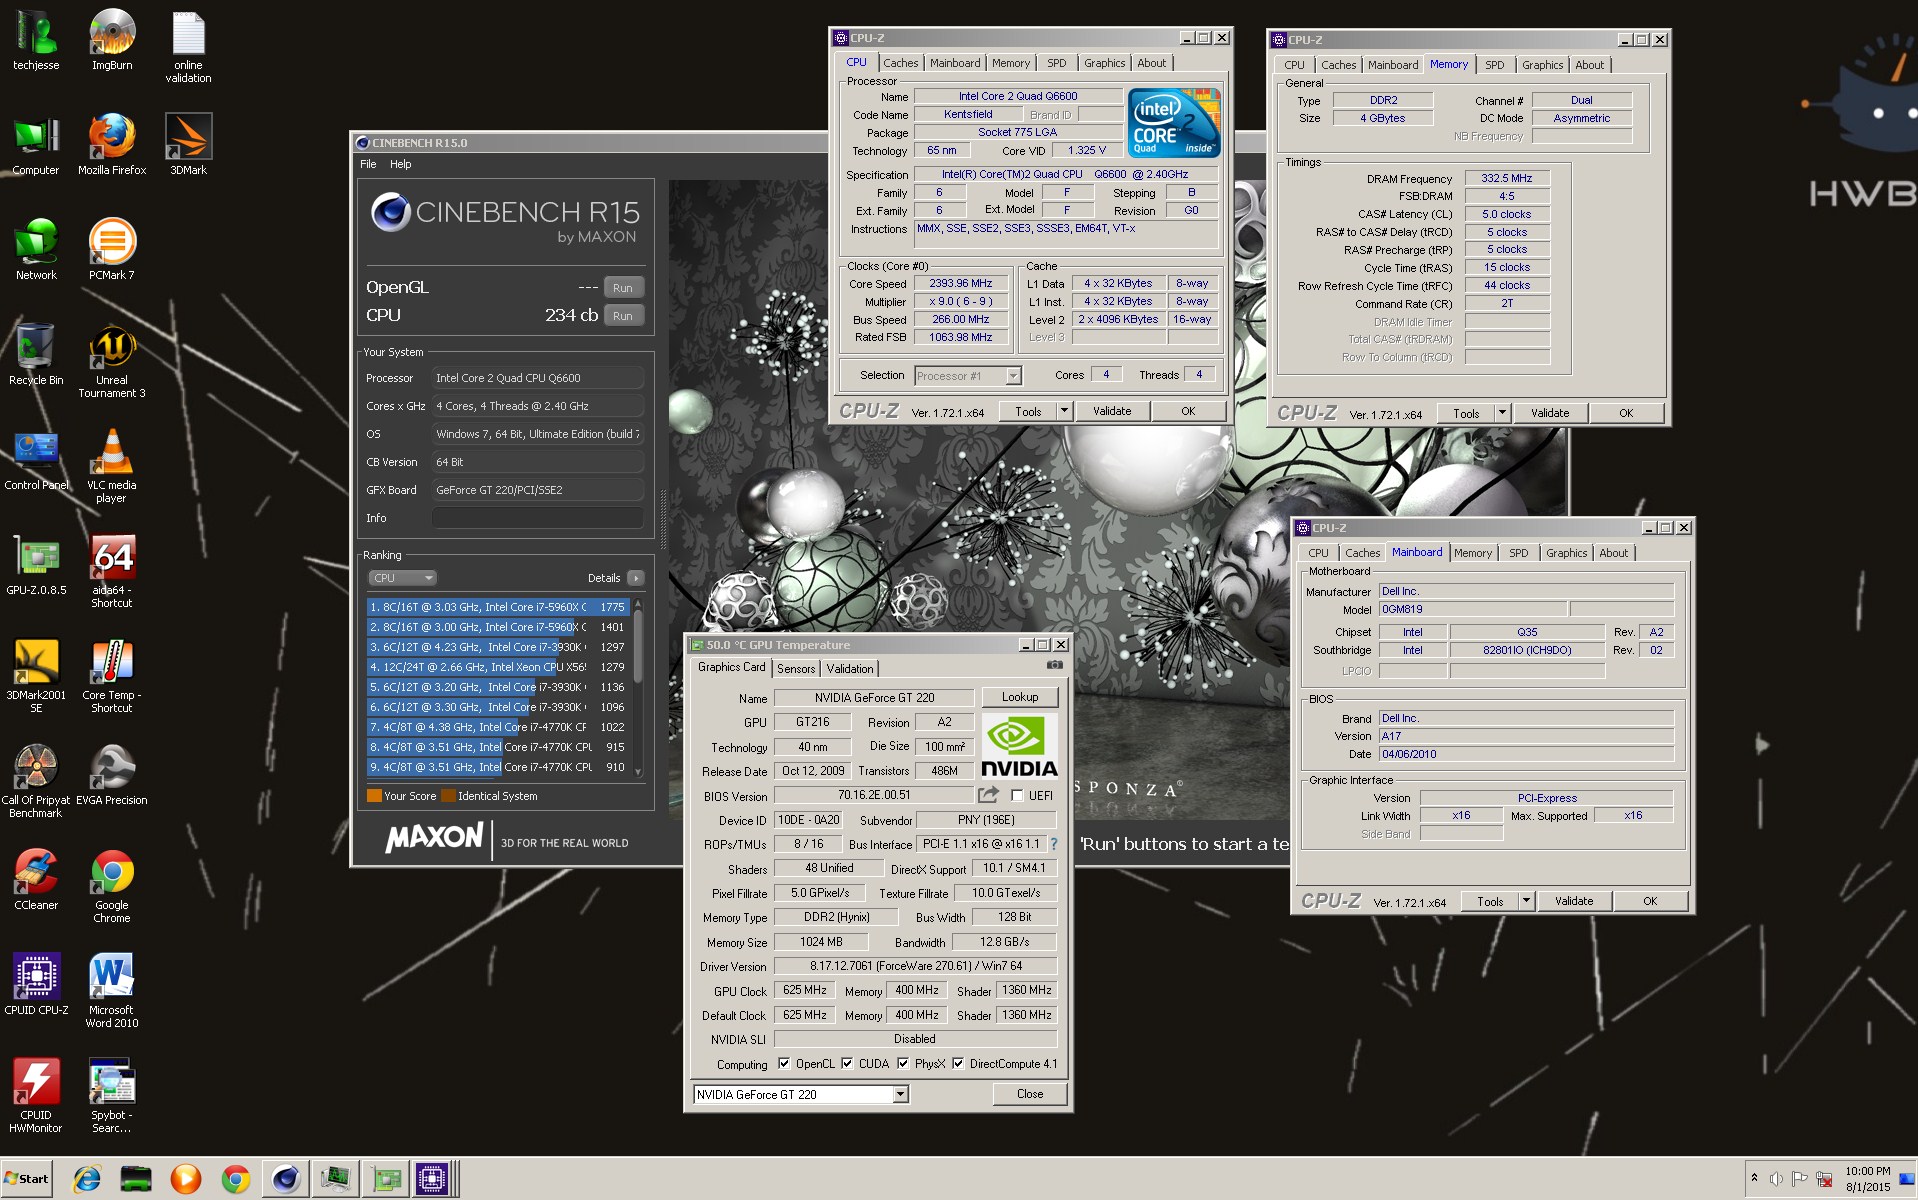Open PCMark 7 desktop shortcut
Screen dimensions: 1918x1200
pyautogui.click(x=112, y=250)
